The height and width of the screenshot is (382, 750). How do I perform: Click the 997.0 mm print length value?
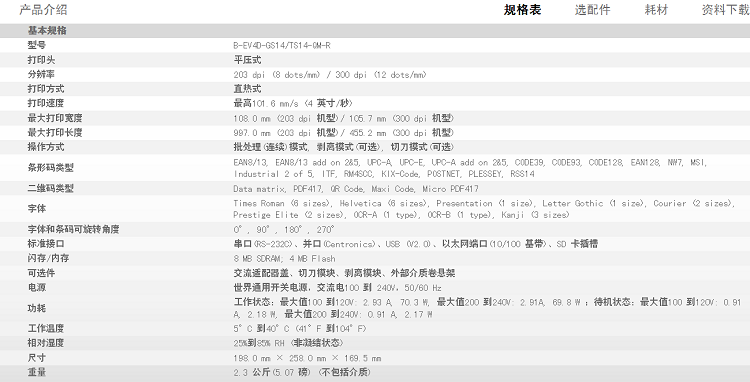344,132
